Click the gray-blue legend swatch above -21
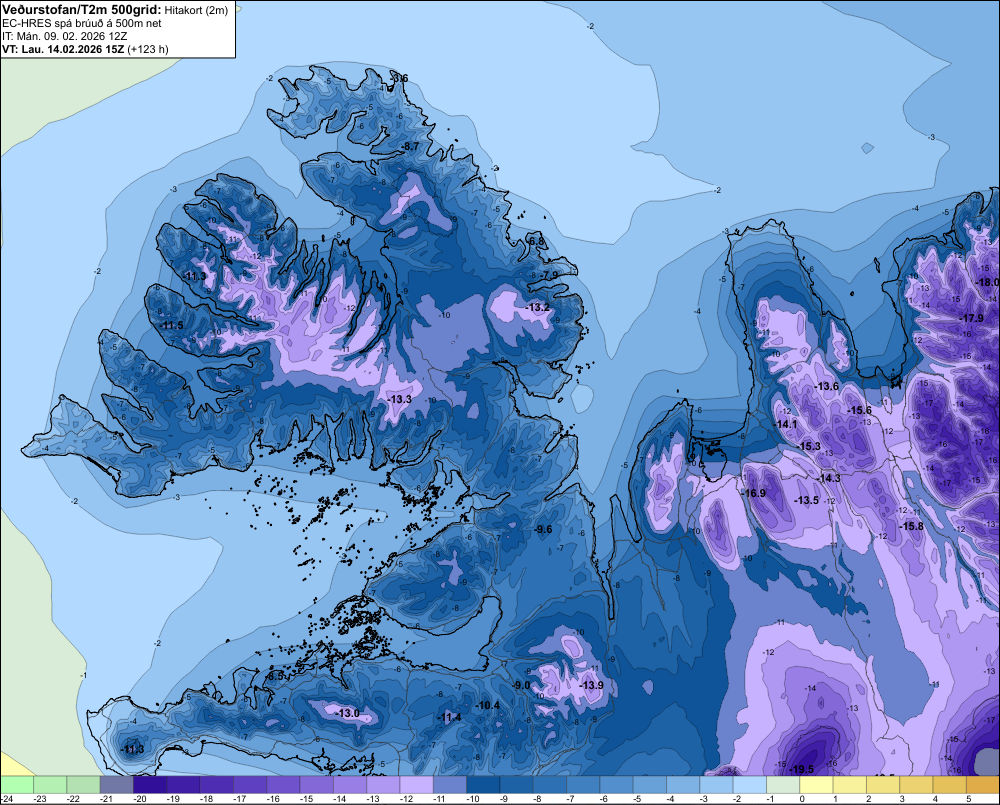The image size is (1000, 805). coord(117,784)
